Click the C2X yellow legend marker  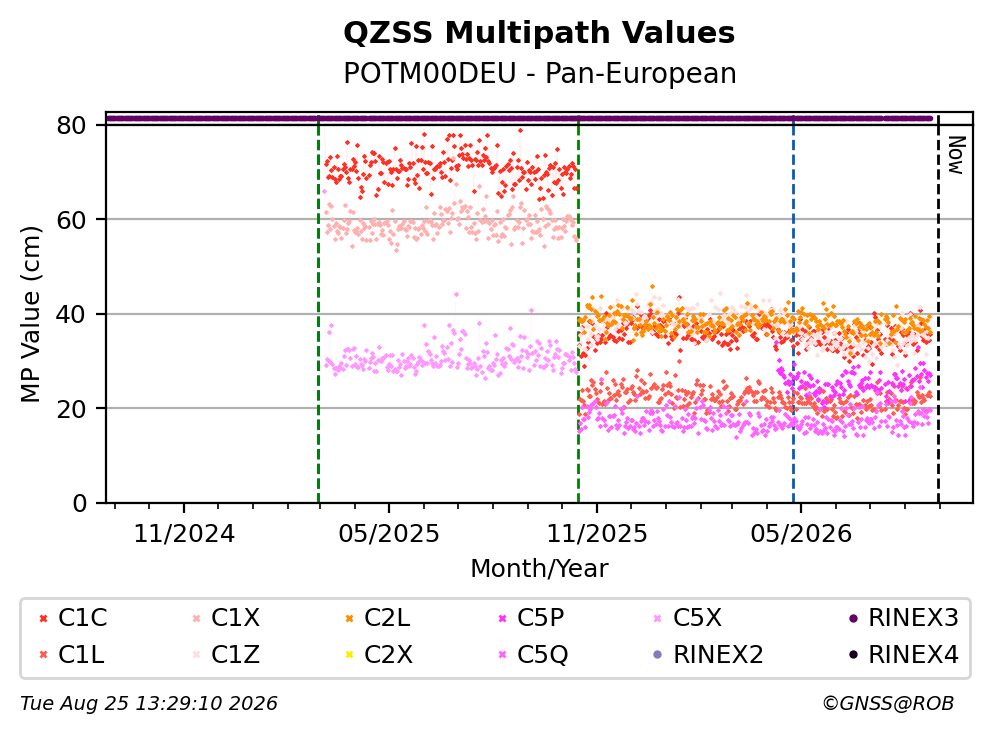click(350, 655)
